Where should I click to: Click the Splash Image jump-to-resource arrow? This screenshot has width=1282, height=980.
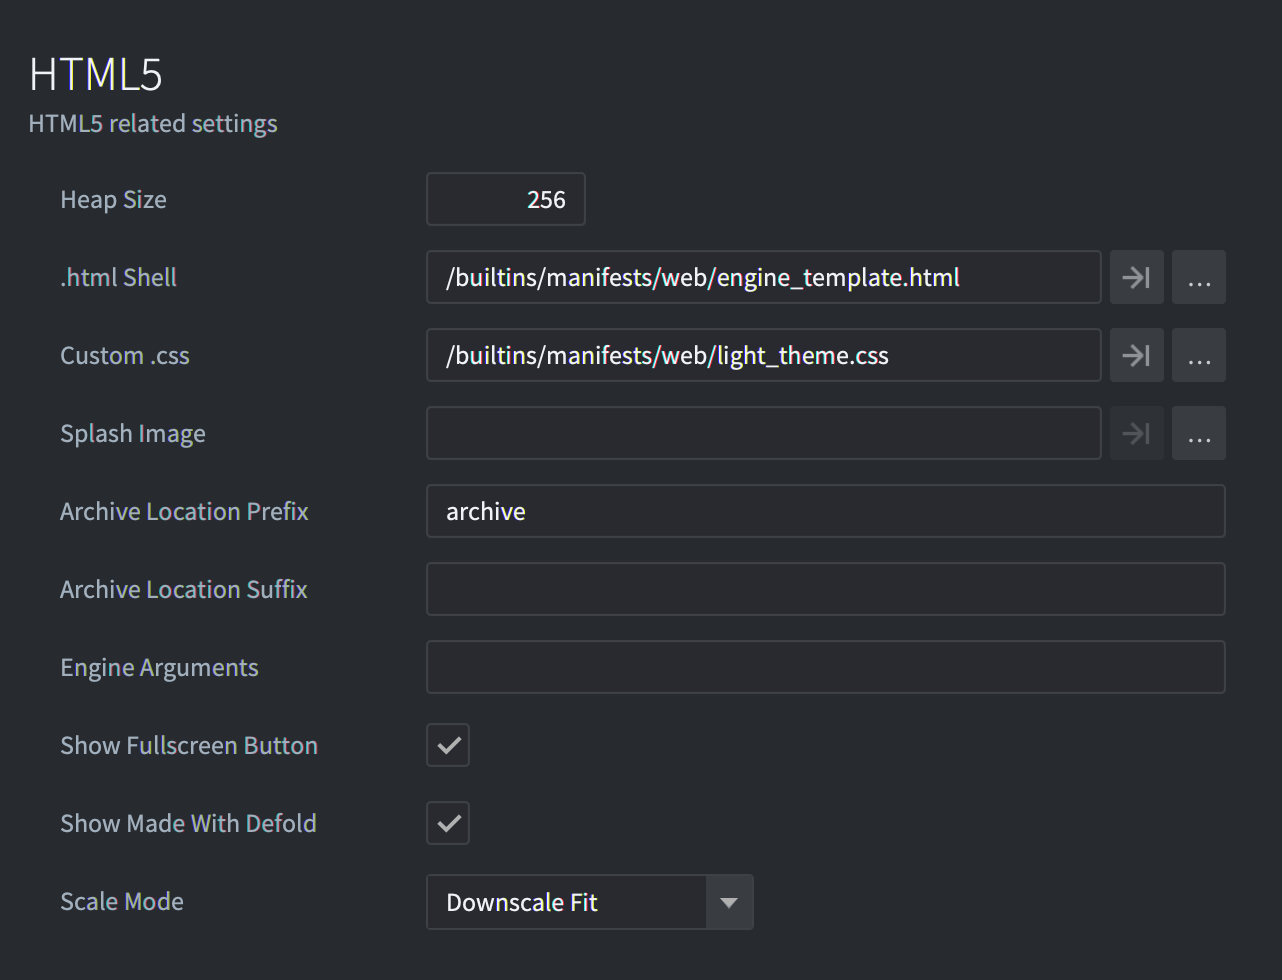[x=1136, y=433]
